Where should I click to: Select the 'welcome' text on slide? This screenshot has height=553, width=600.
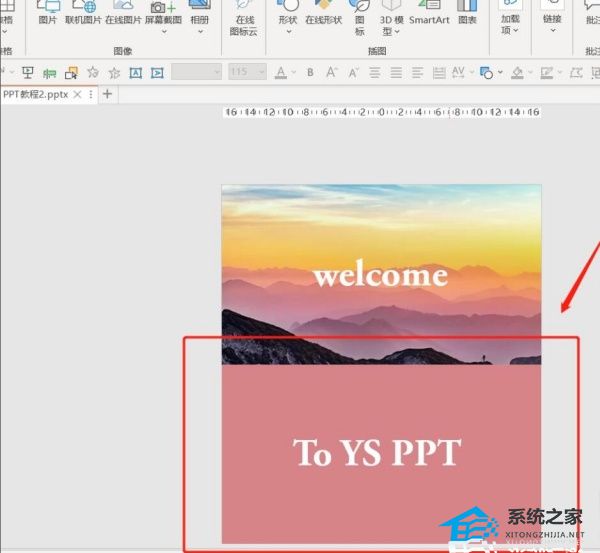coord(380,274)
